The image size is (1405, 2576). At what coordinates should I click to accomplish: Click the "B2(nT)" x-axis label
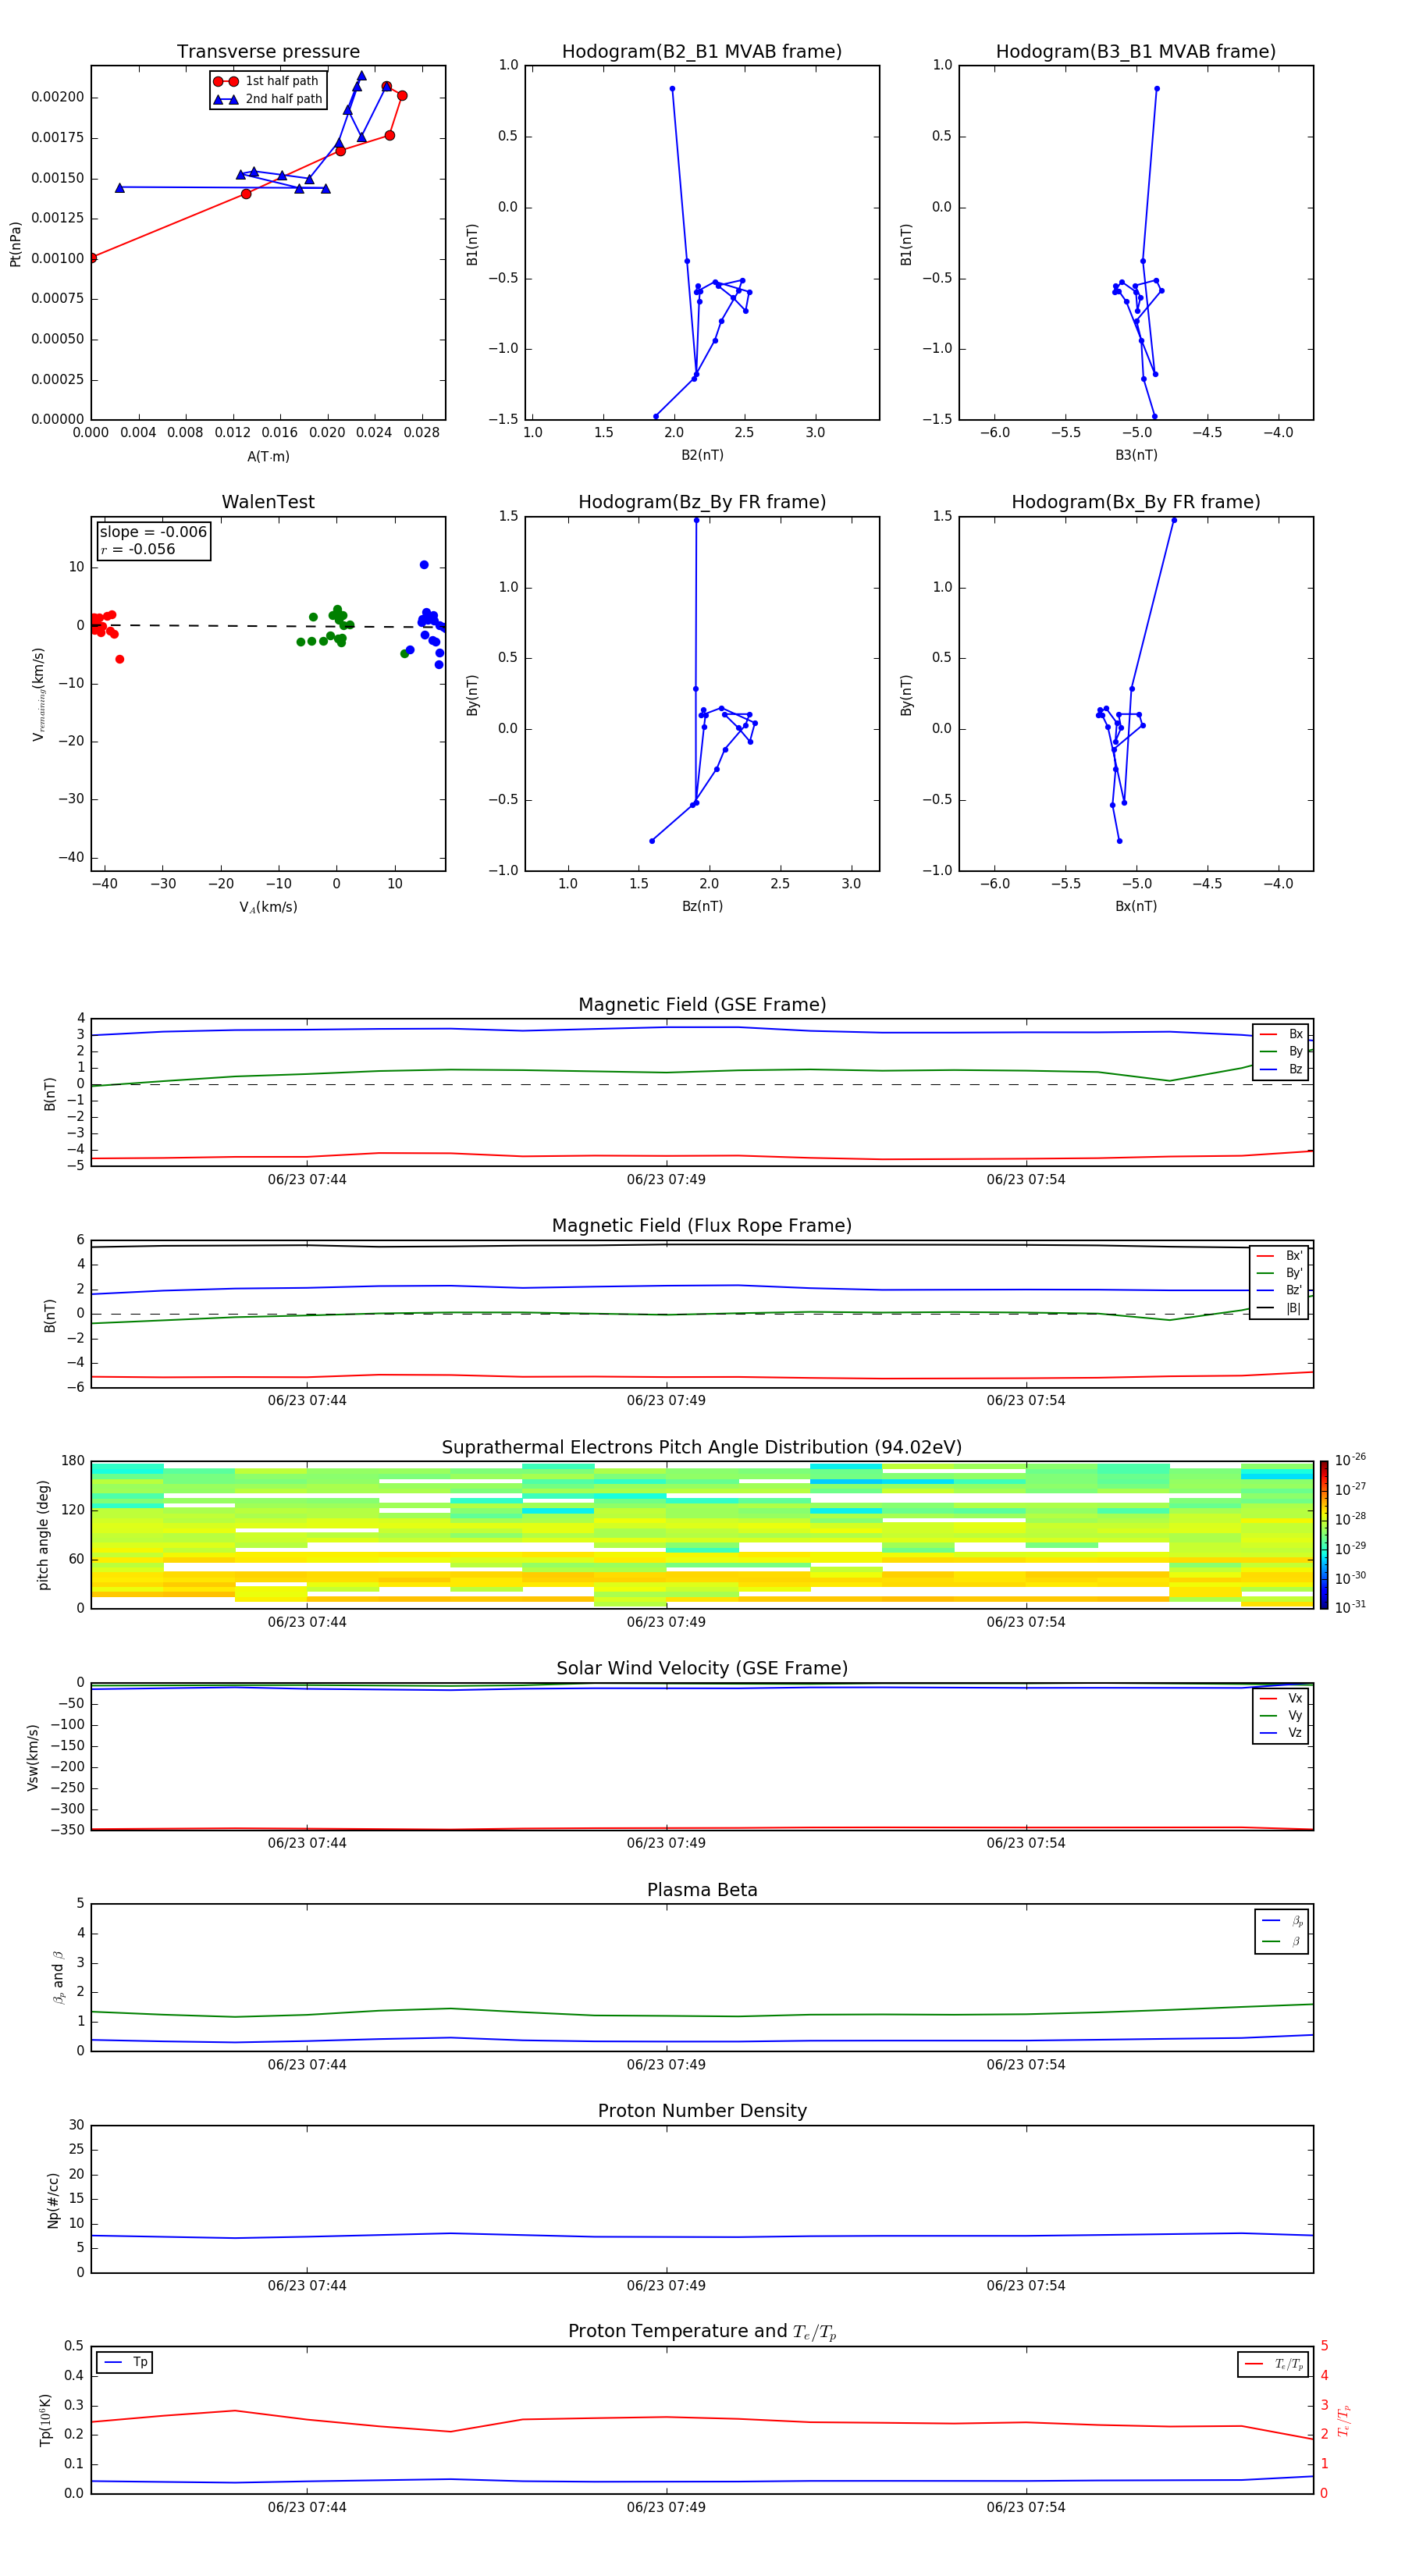702,455
